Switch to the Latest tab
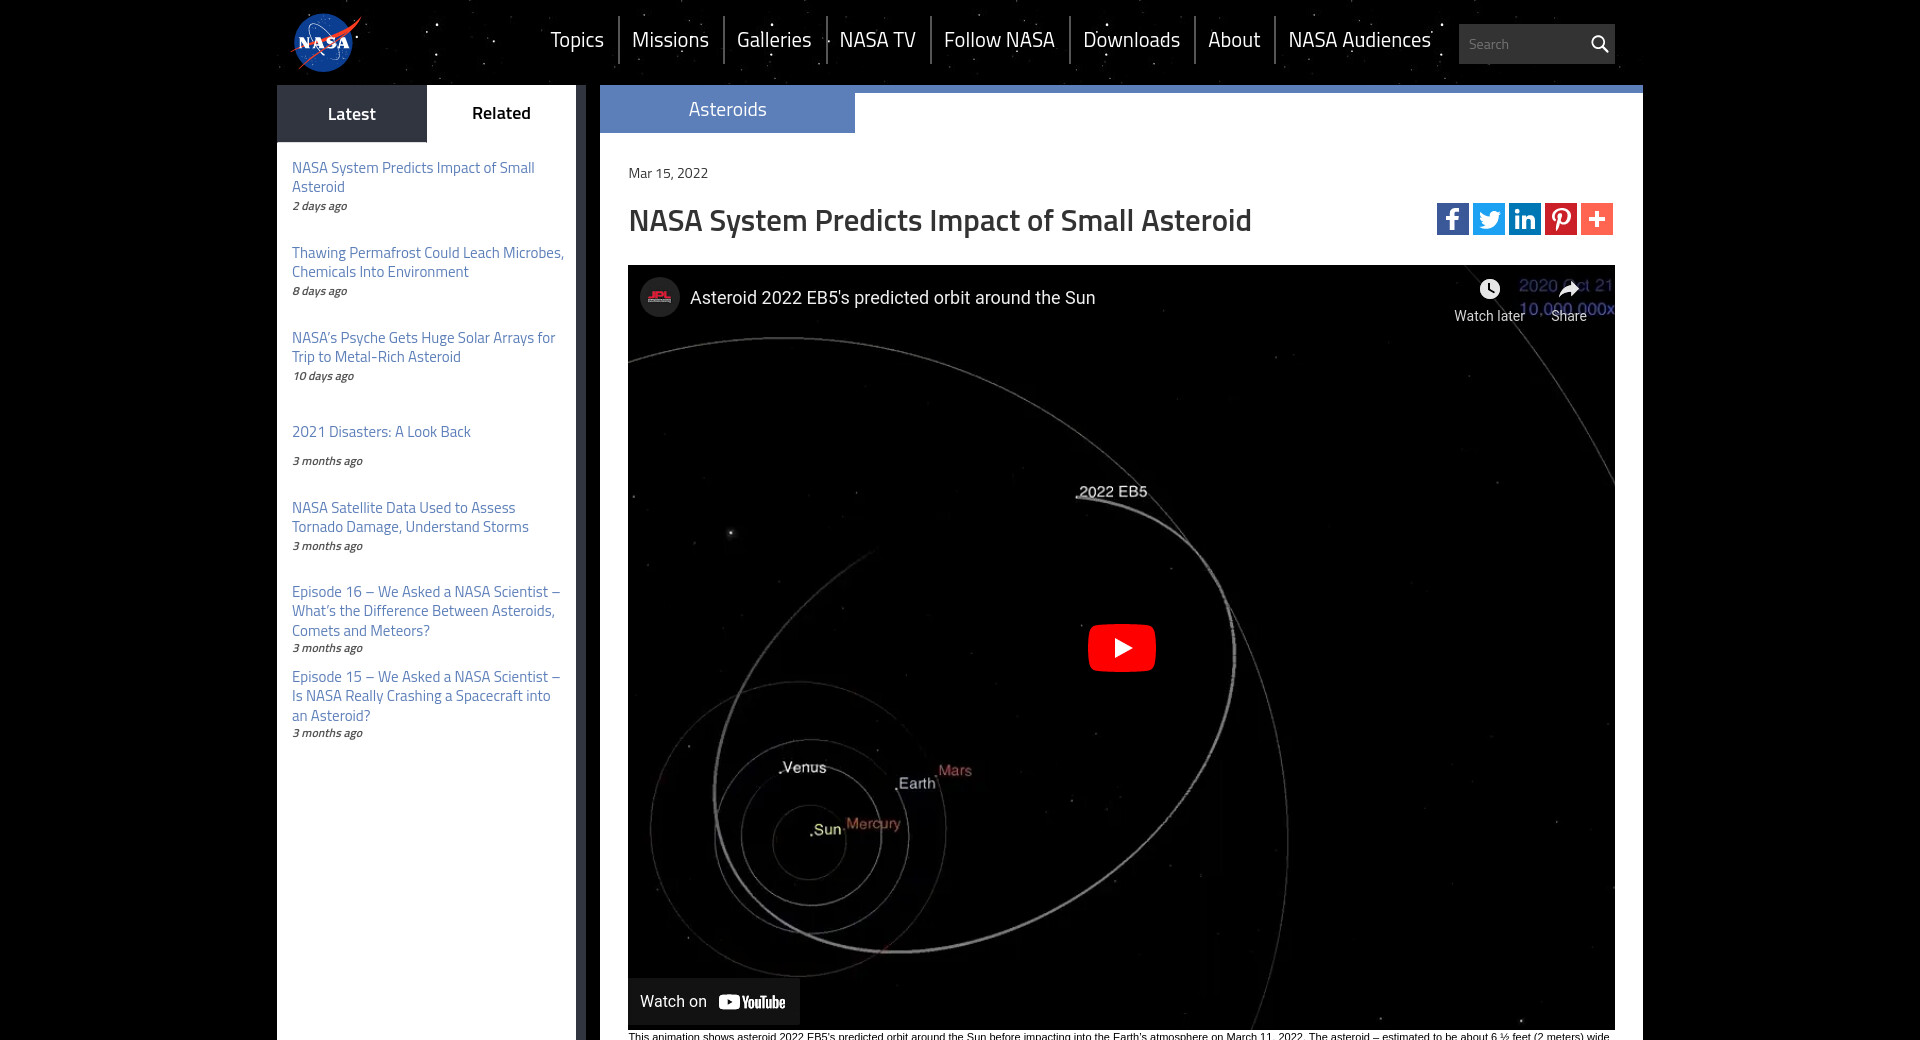Viewport: 1920px width, 1040px height. pyautogui.click(x=351, y=114)
